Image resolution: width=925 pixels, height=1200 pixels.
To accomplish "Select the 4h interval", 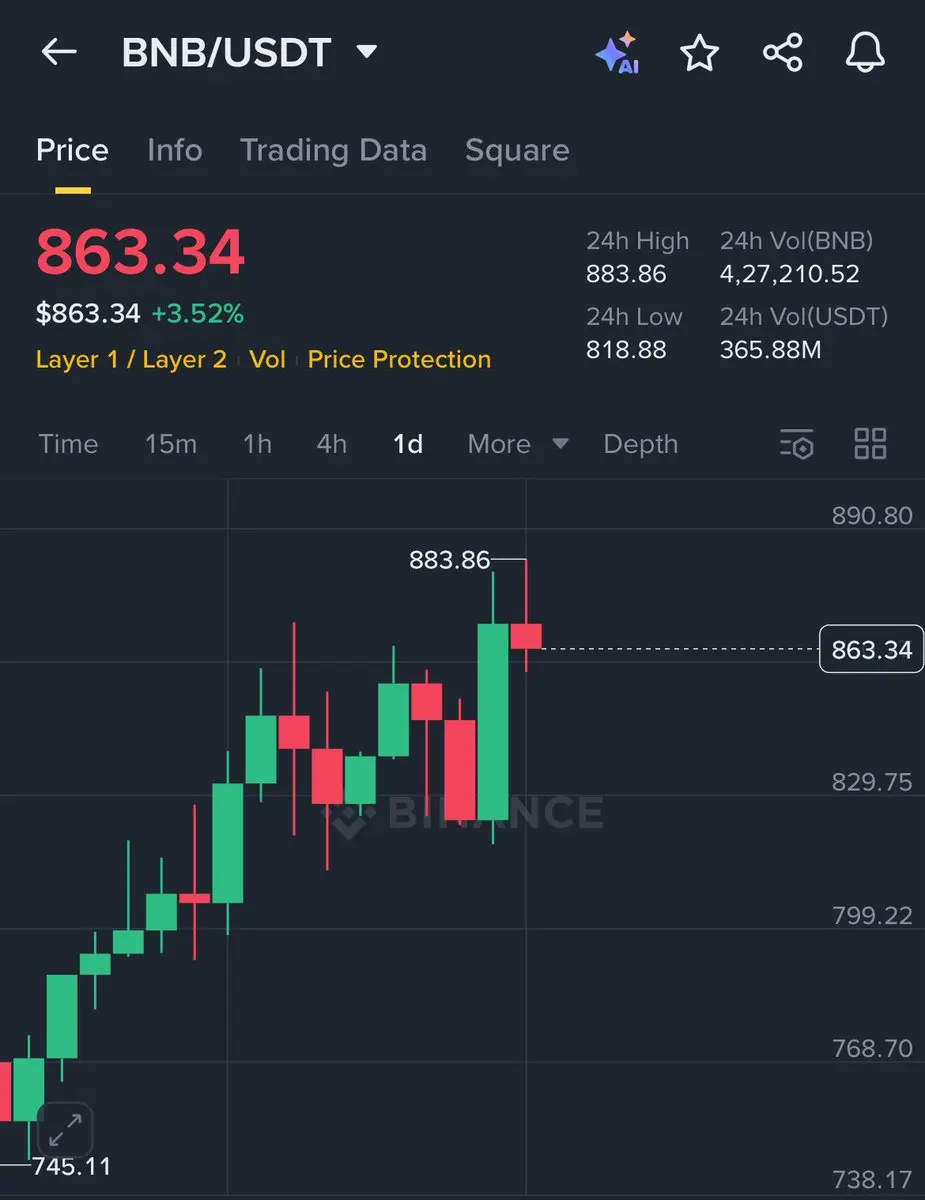I will point(332,444).
